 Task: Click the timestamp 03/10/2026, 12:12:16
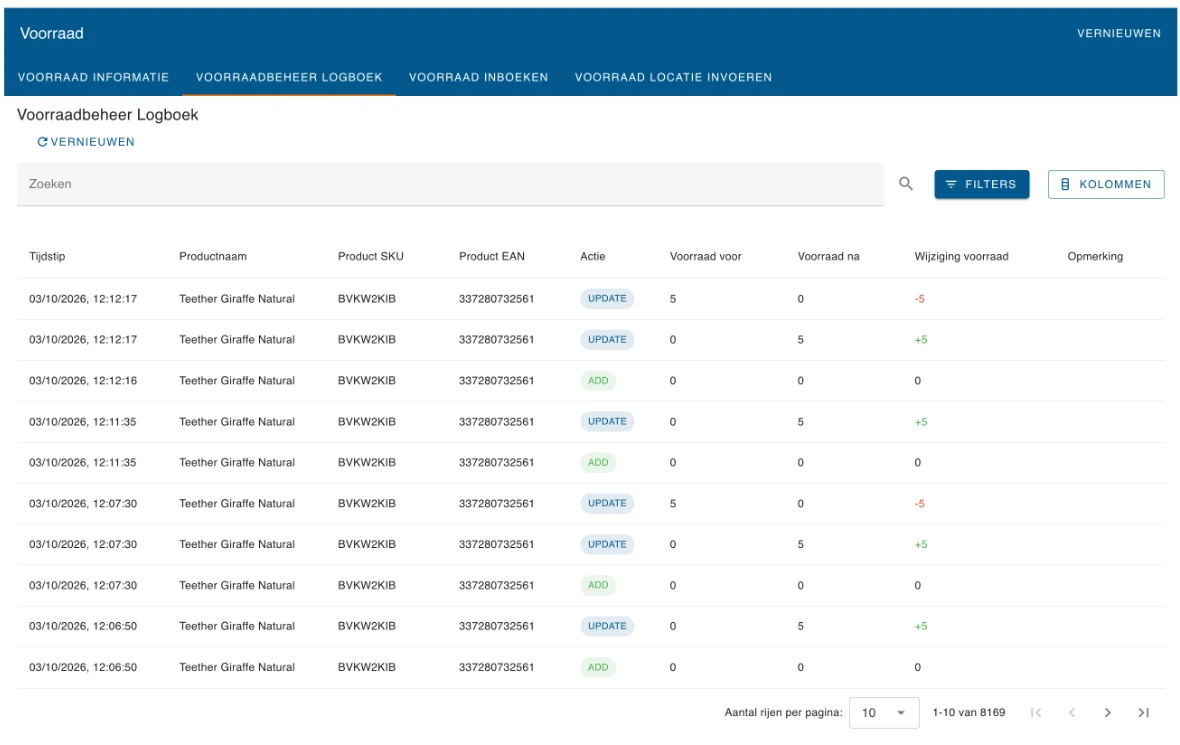pyautogui.click(x=83, y=381)
